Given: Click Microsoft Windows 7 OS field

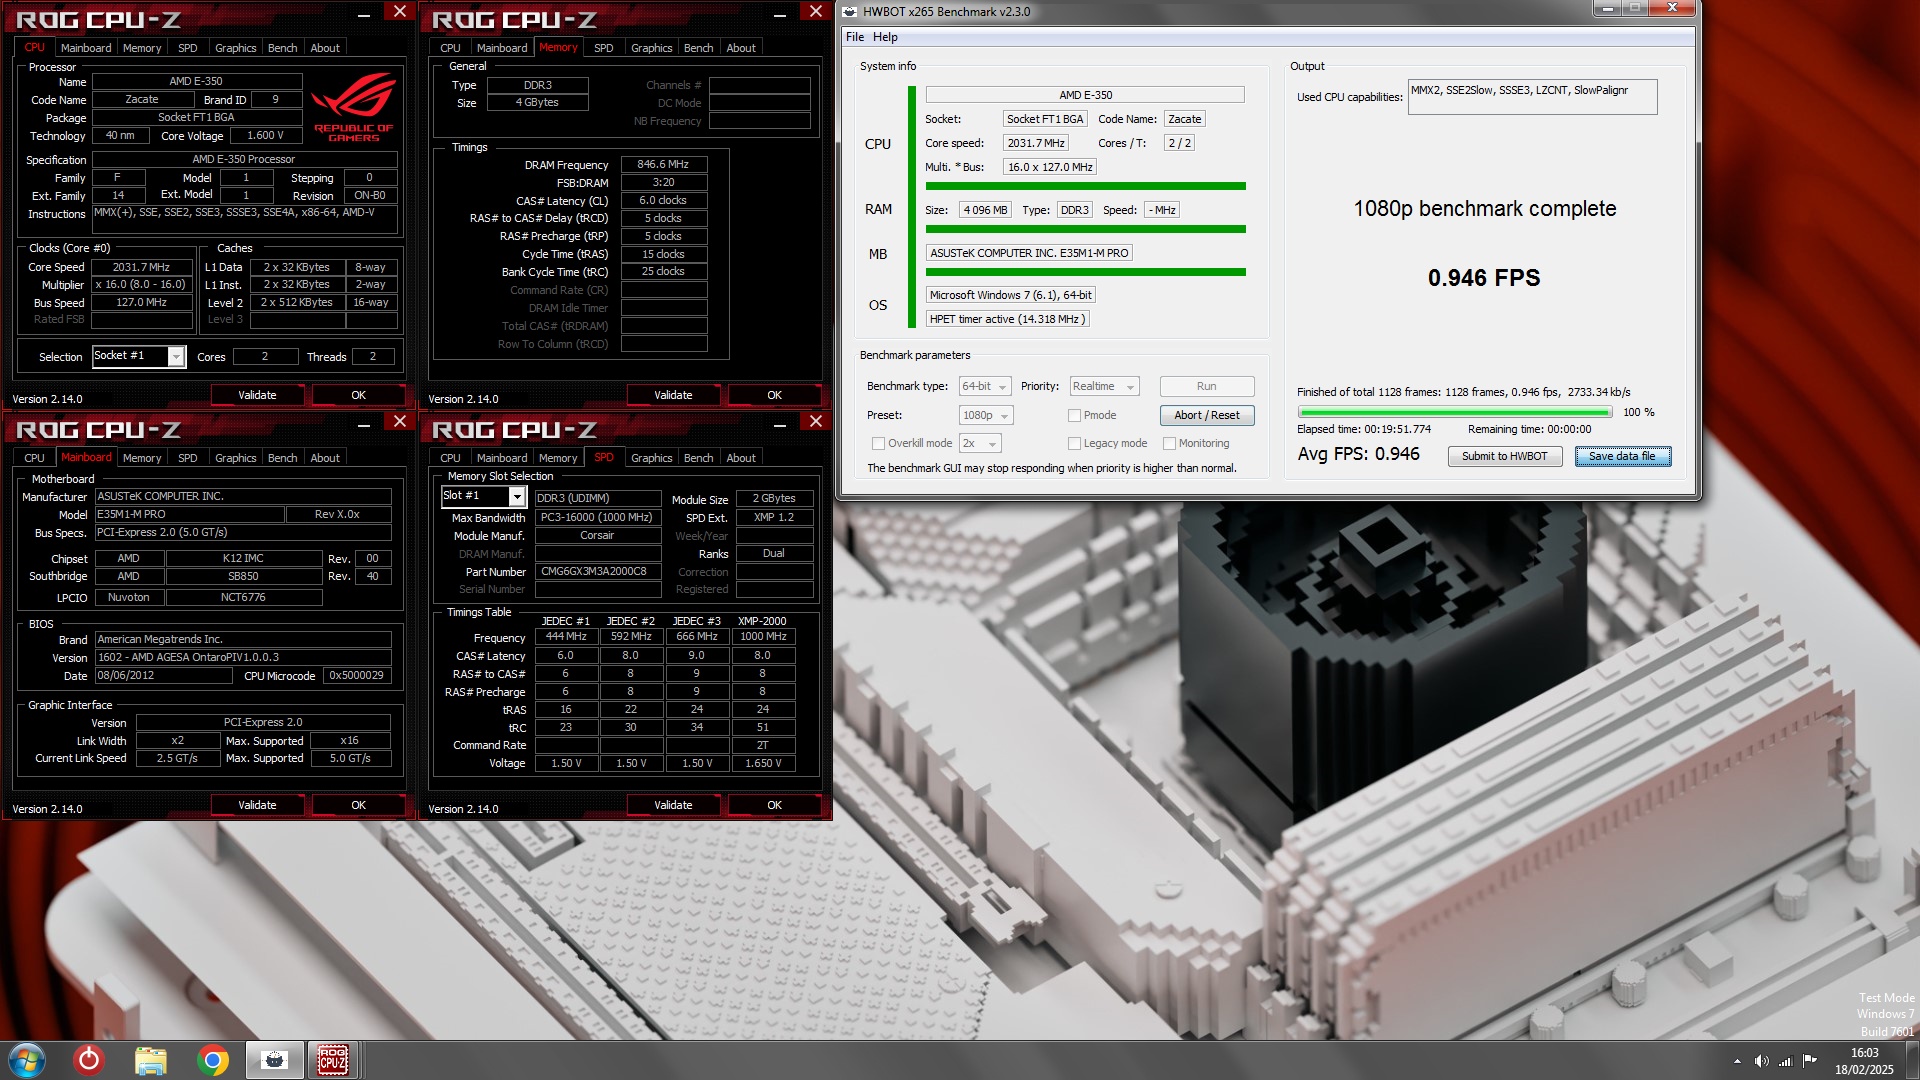Looking at the screenshot, I should point(1010,295).
